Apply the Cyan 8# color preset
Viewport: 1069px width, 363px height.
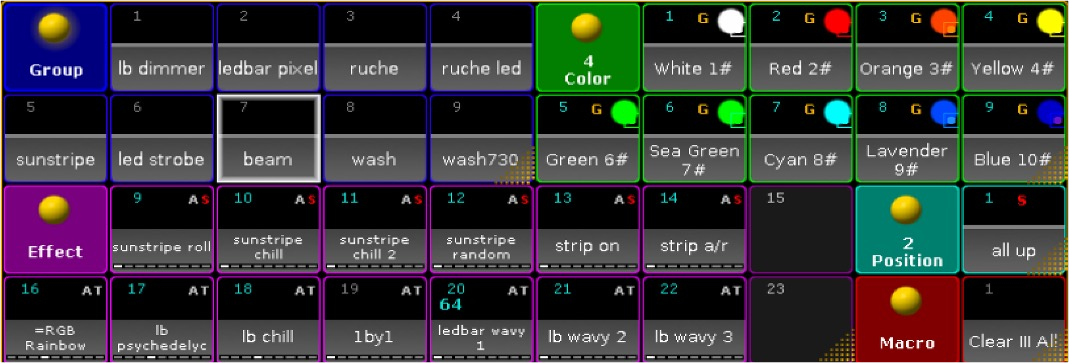pyautogui.click(x=800, y=139)
